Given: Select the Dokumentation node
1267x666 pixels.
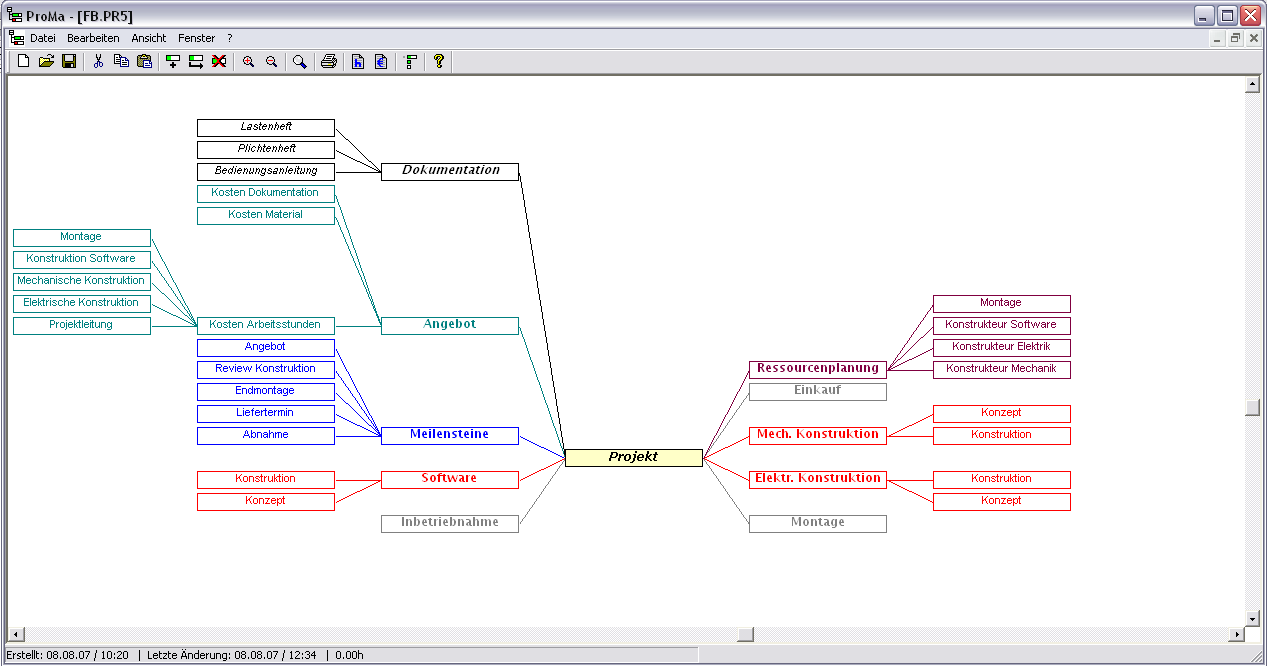Looking at the screenshot, I should click(450, 171).
